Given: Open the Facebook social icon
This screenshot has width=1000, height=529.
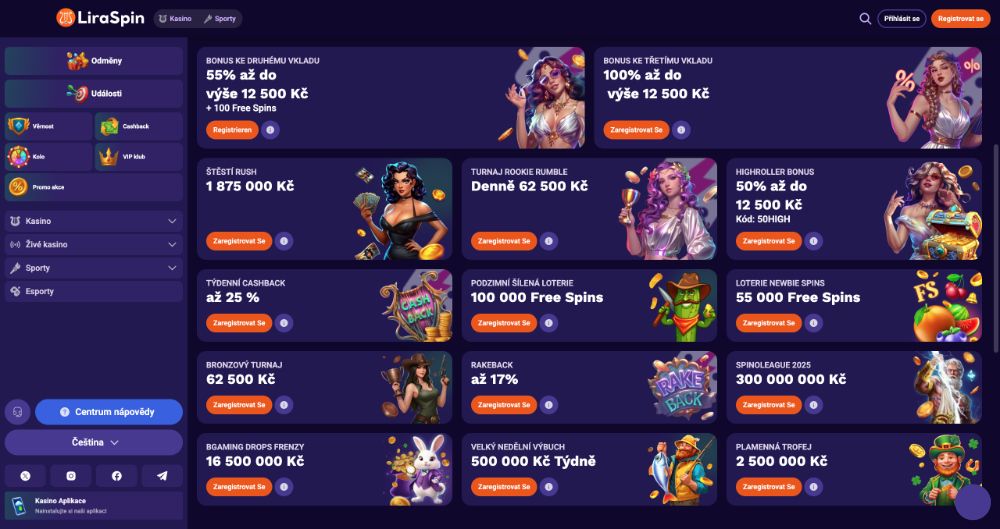Looking at the screenshot, I should pos(117,476).
